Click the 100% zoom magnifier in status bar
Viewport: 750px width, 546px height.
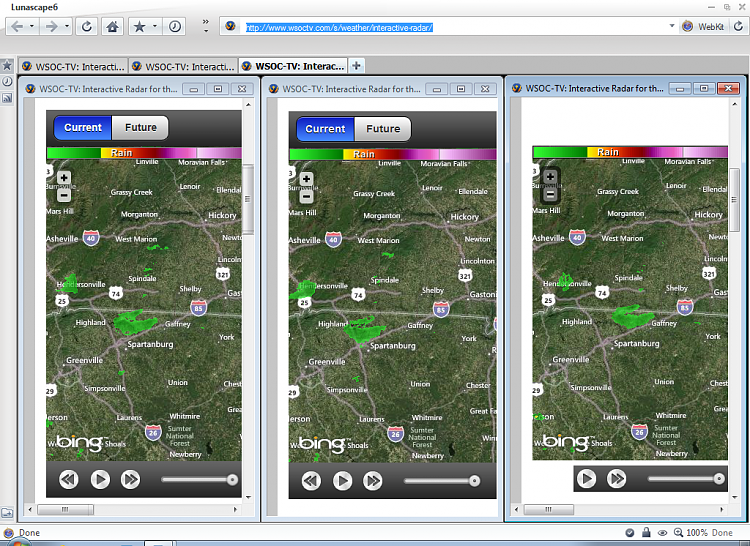[x=678, y=533]
